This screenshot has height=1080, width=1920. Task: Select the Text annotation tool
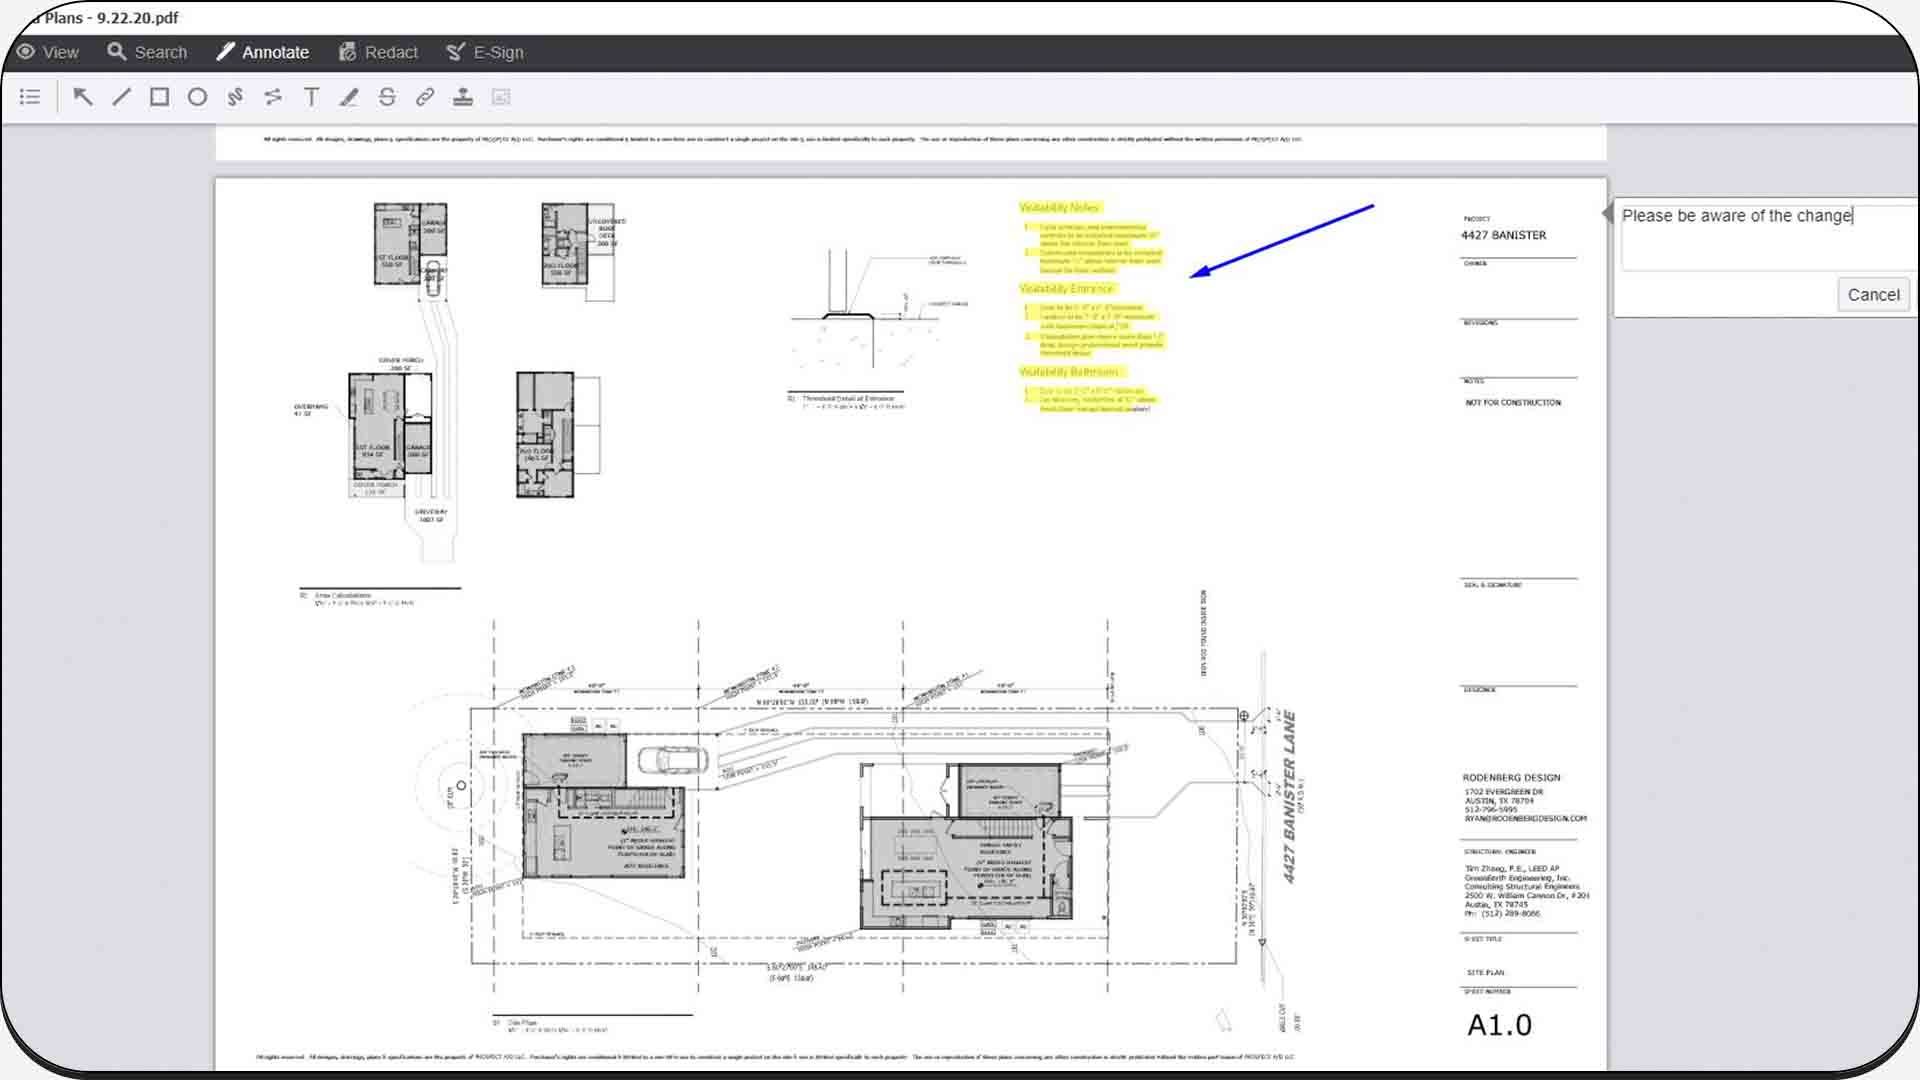311,97
